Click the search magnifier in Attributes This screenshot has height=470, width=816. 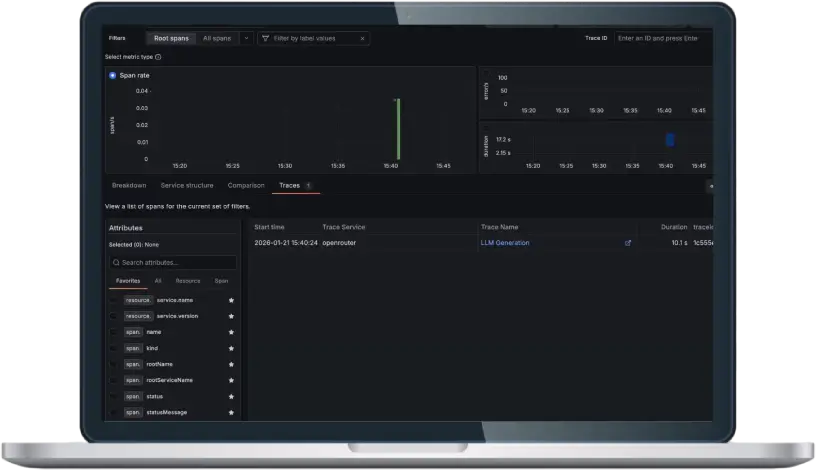(x=116, y=263)
